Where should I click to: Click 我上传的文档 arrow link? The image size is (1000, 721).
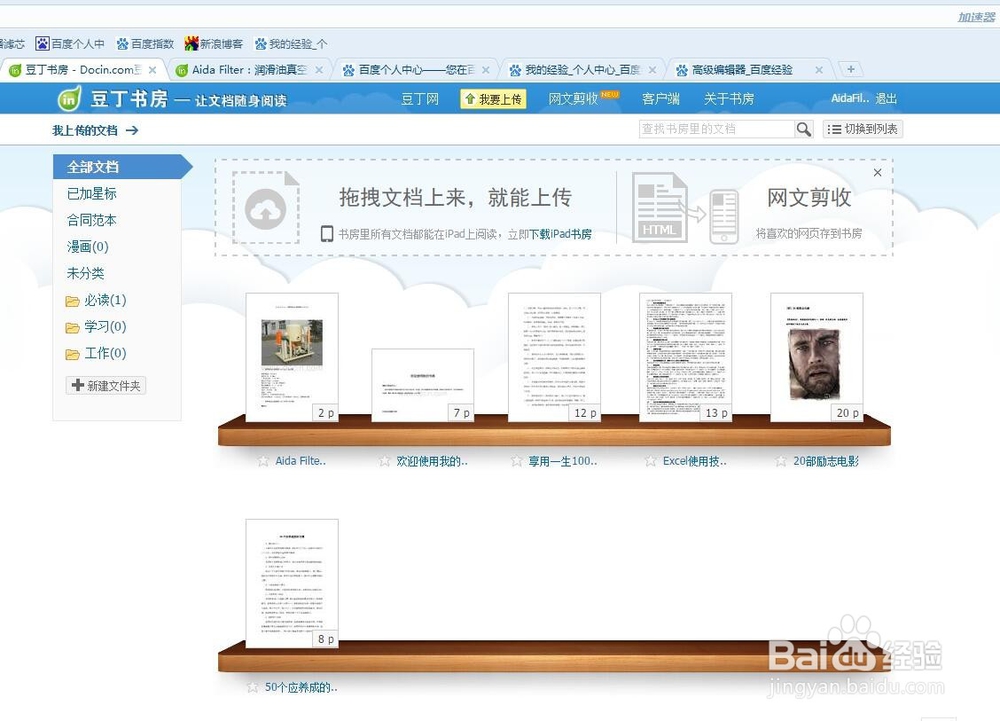(95, 131)
